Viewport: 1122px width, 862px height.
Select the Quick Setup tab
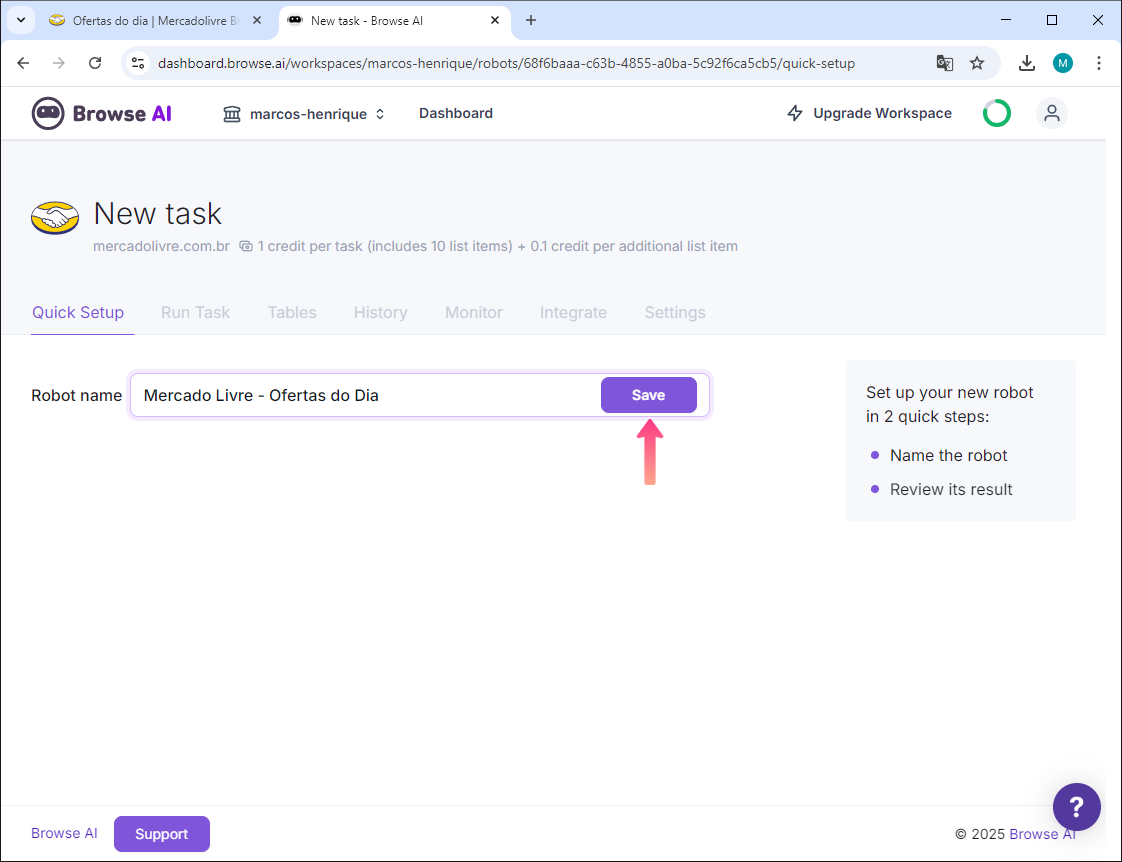click(78, 313)
